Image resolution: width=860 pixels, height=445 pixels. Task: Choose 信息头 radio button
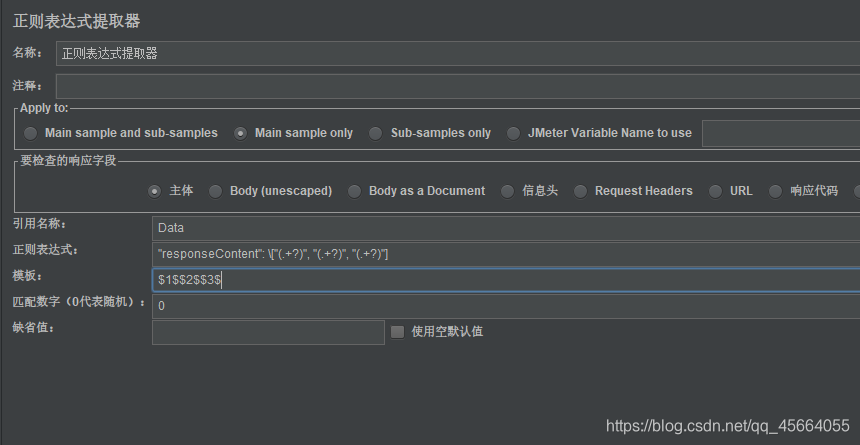[508, 191]
